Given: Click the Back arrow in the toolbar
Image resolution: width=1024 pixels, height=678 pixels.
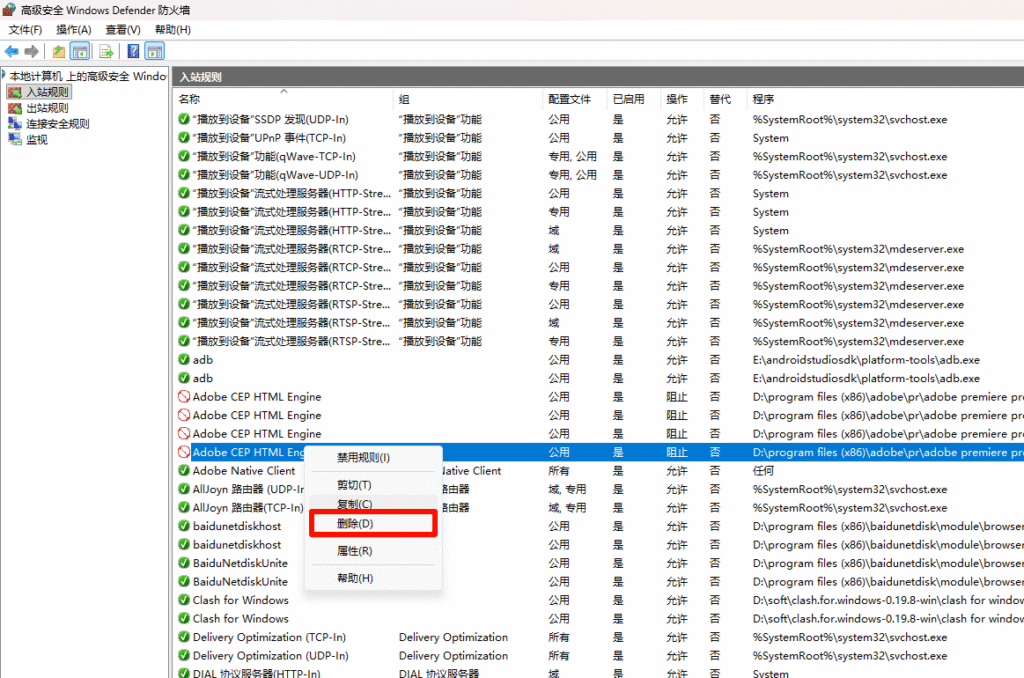Looking at the screenshot, I should (x=12, y=51).
